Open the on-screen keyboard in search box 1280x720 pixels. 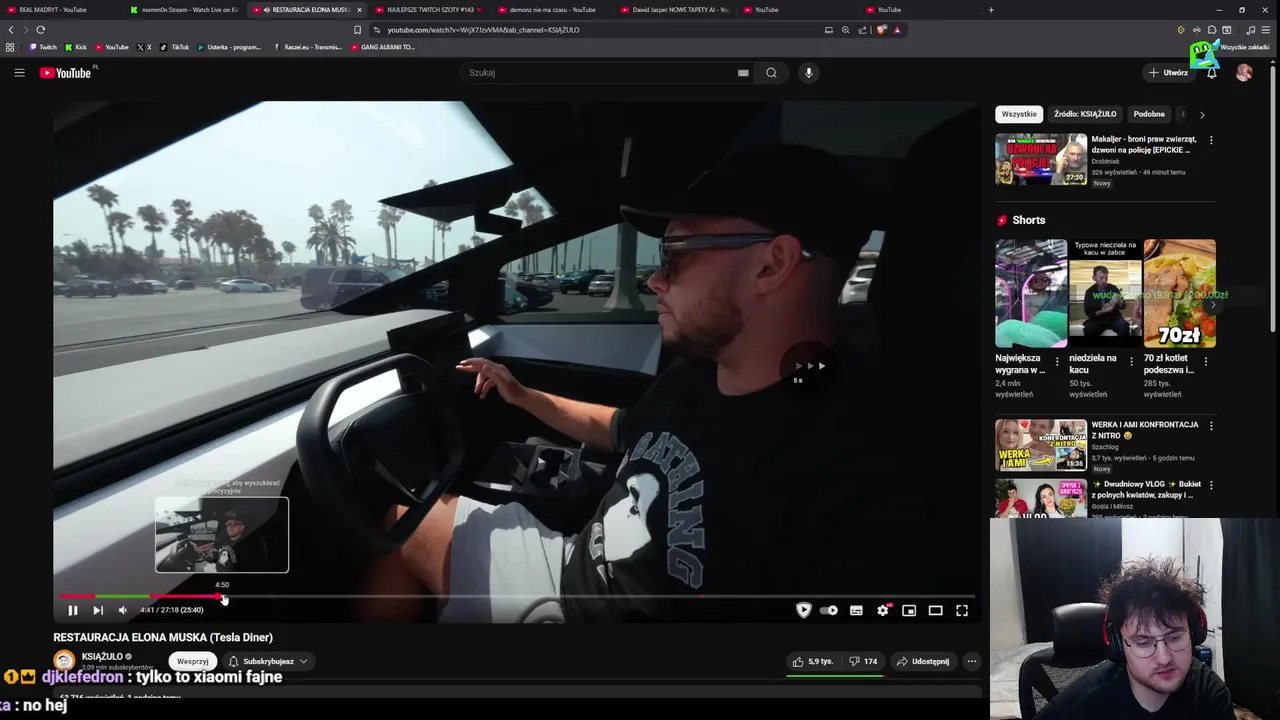click(743, 72)
